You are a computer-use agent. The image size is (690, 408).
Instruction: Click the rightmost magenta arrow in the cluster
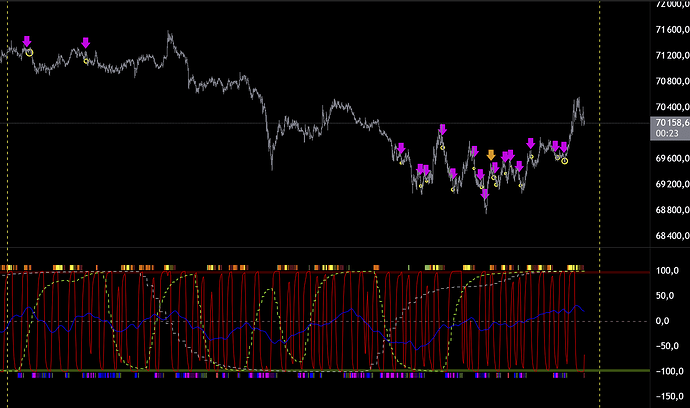tap(565, 147)
